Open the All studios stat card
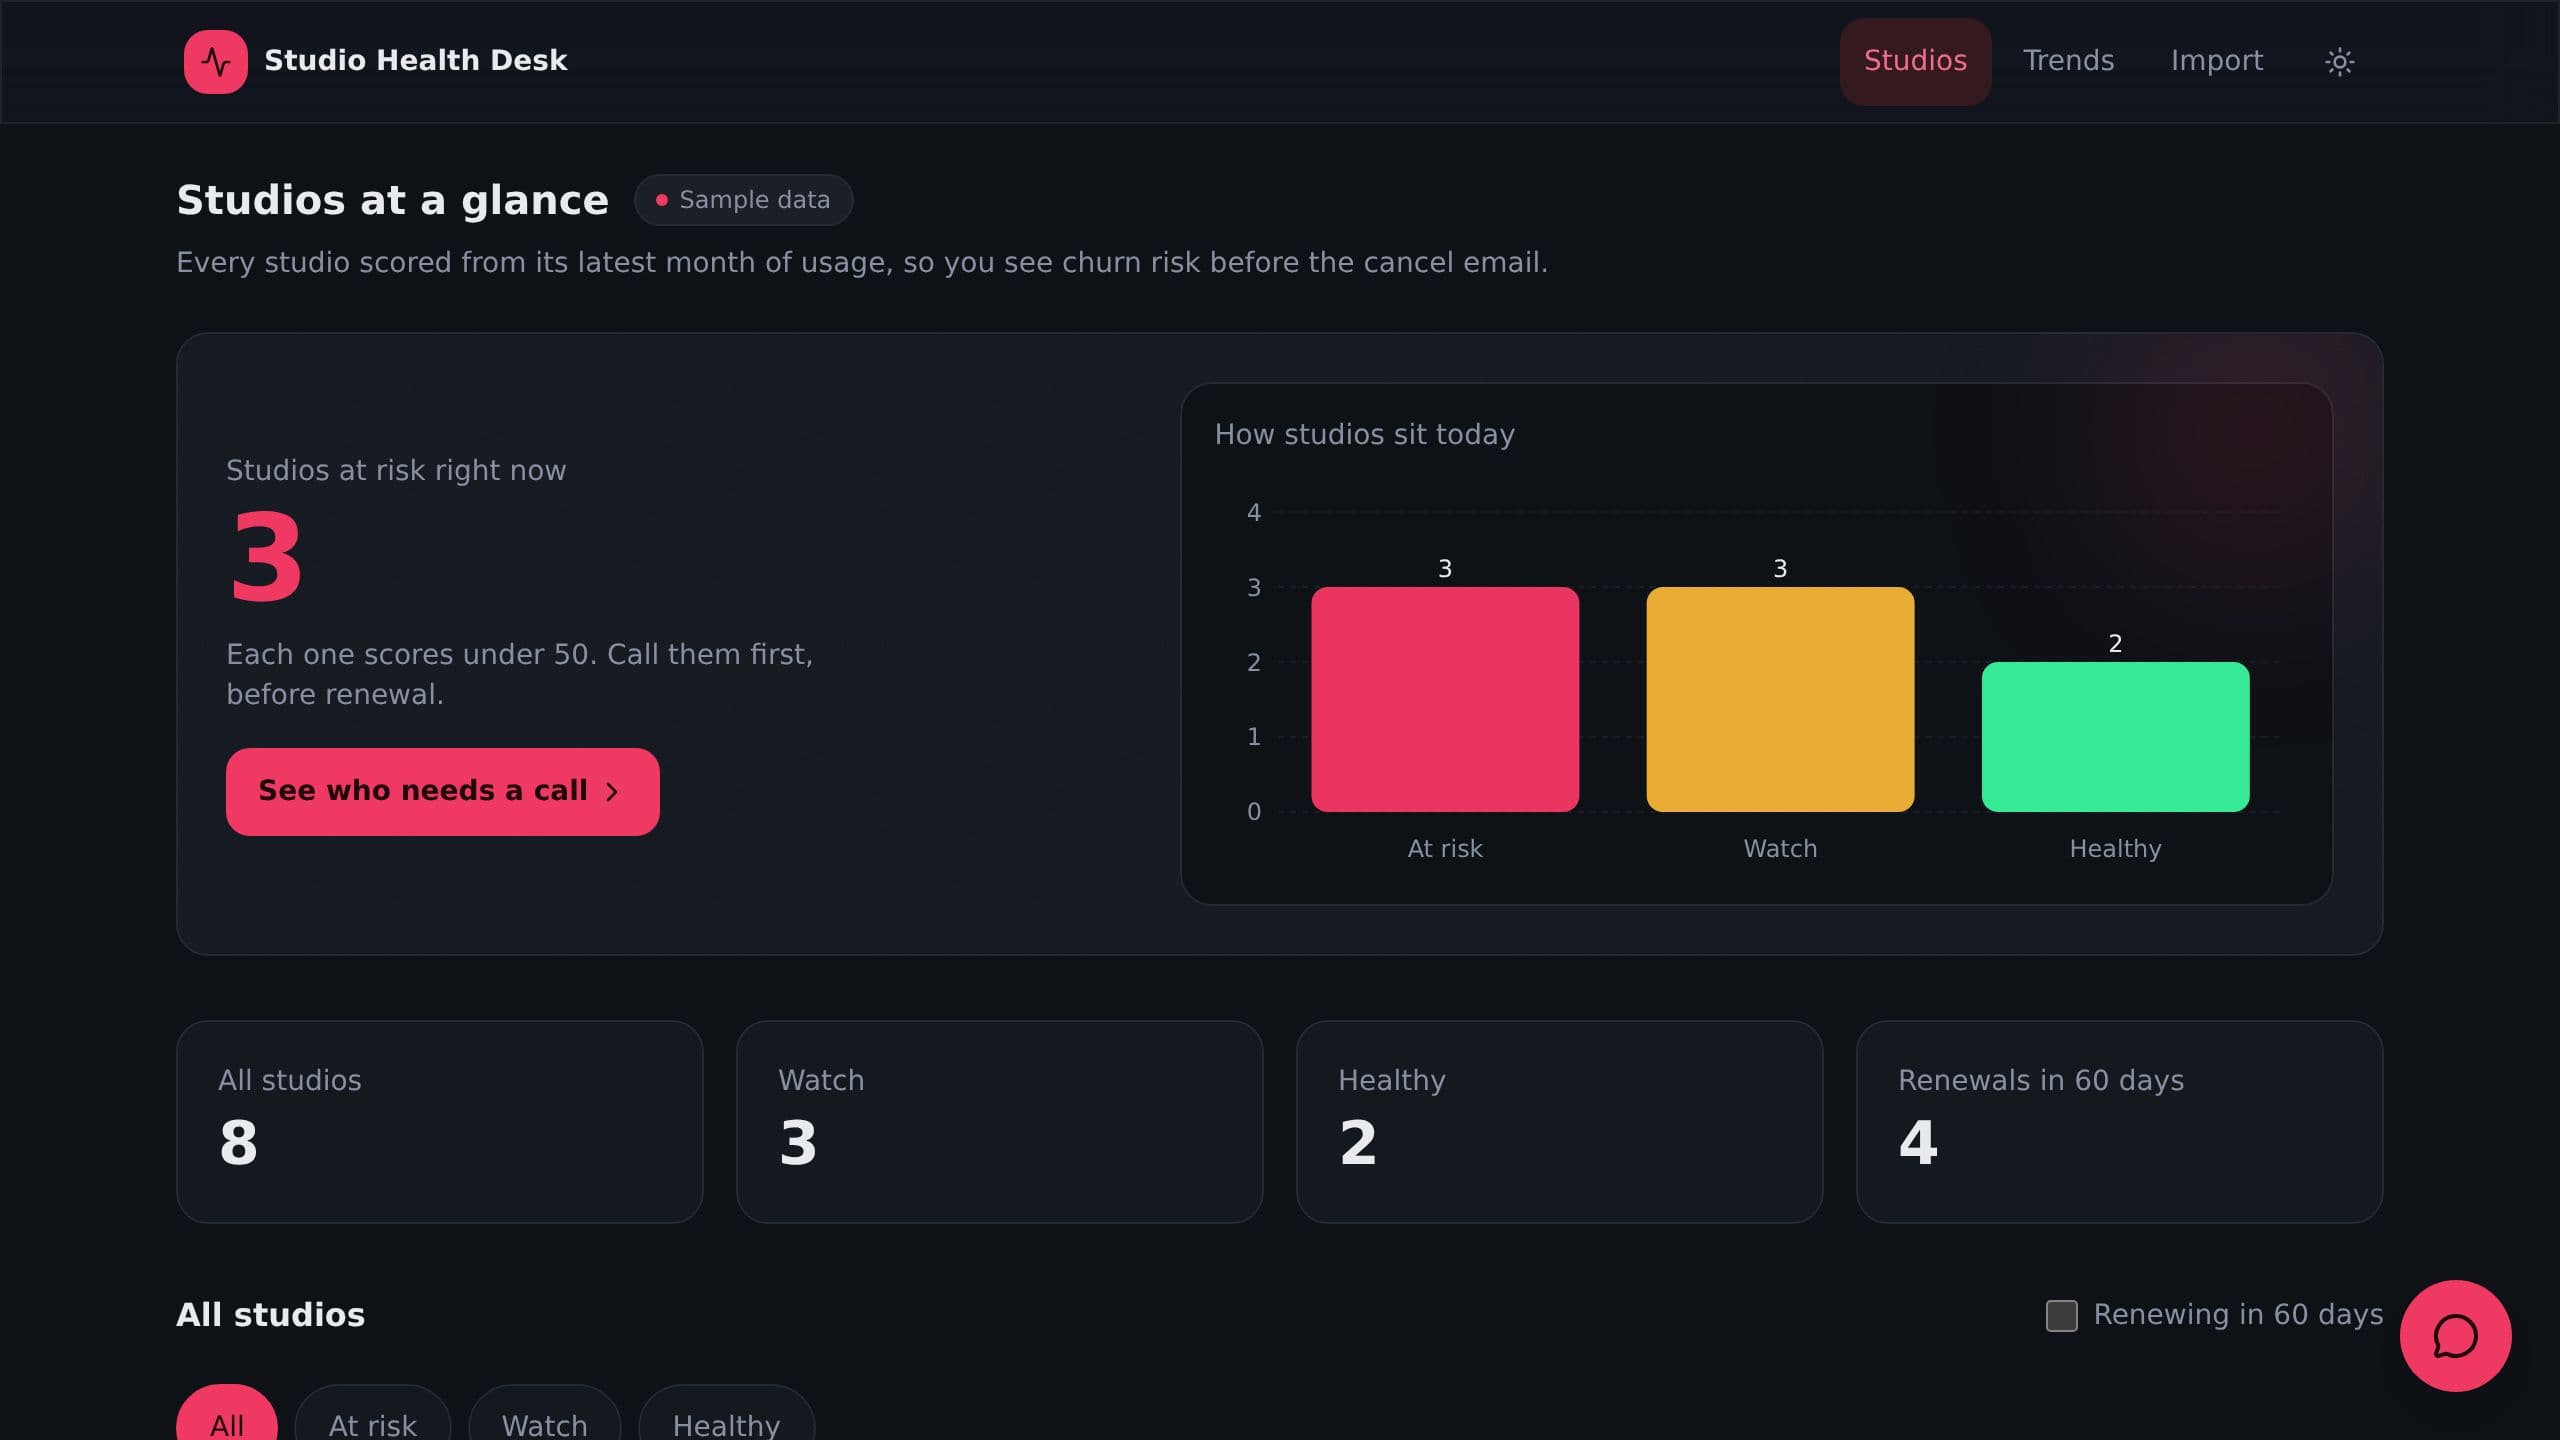Screen dimensions: 2560x1440 click(440, 1121)
